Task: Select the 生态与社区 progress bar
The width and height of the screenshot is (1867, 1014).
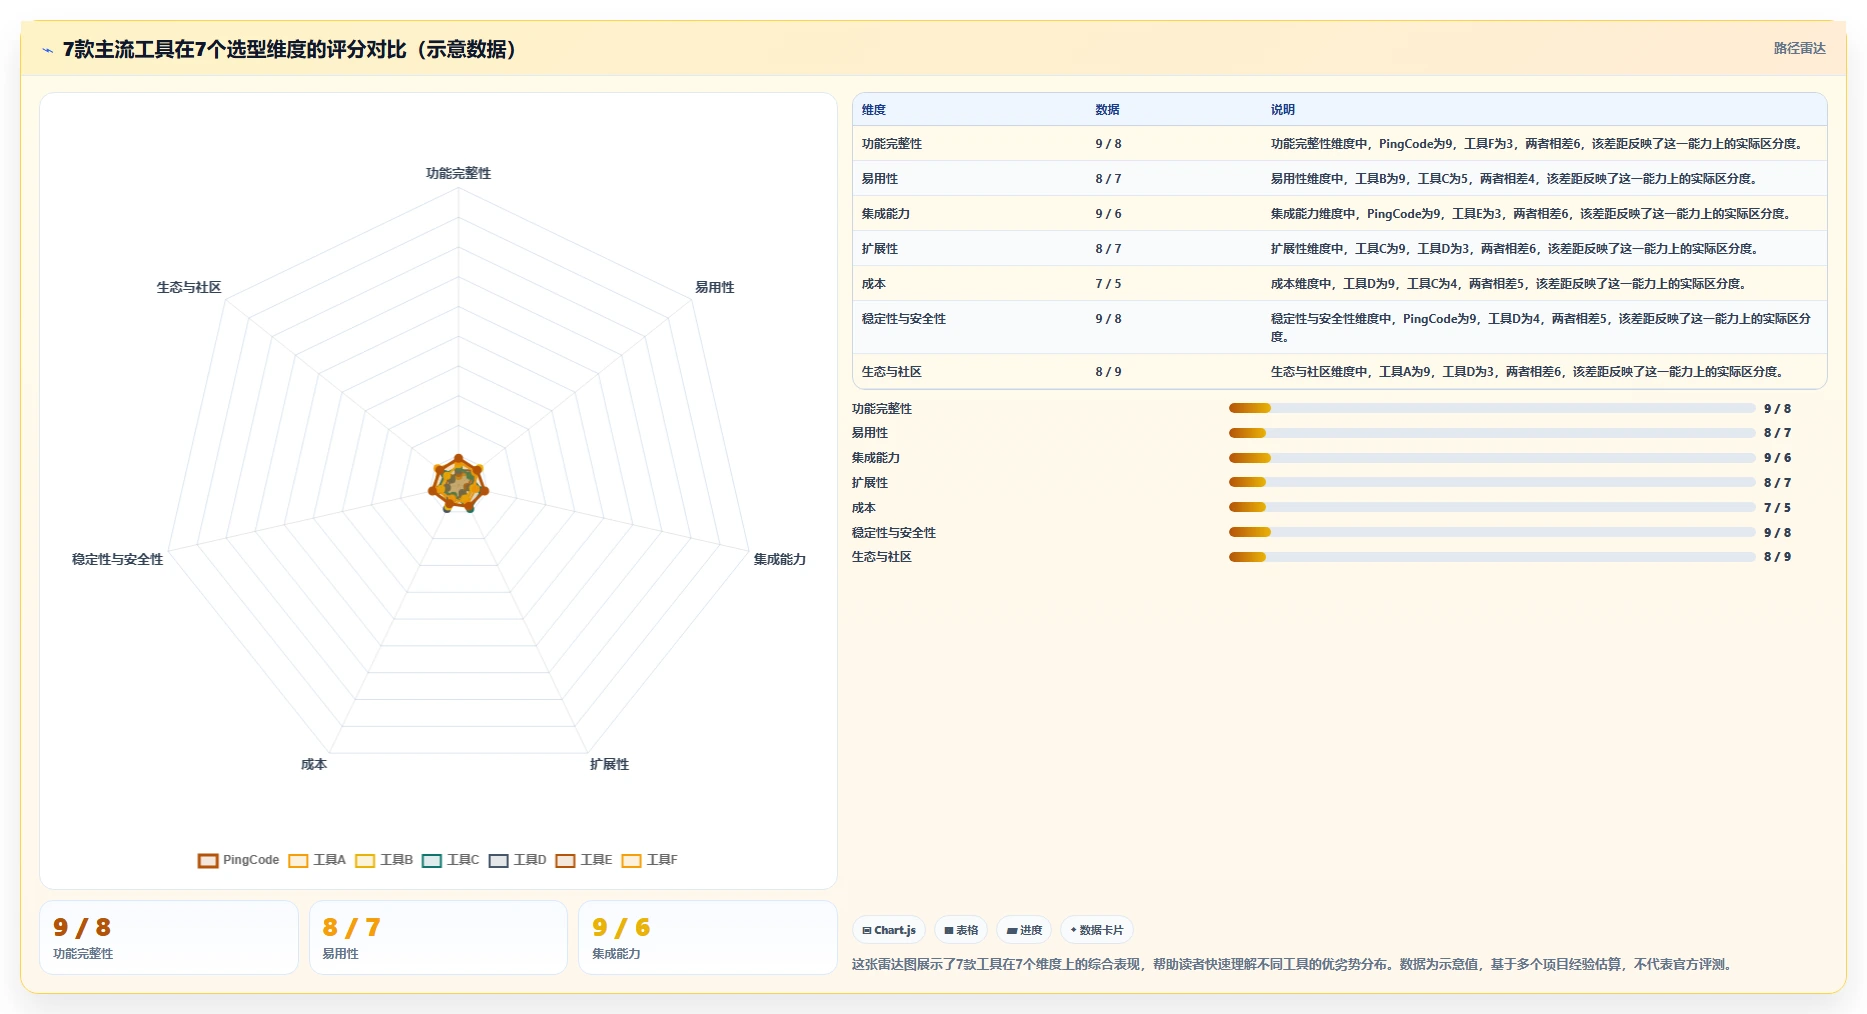Action: [x=1492, y=557]
